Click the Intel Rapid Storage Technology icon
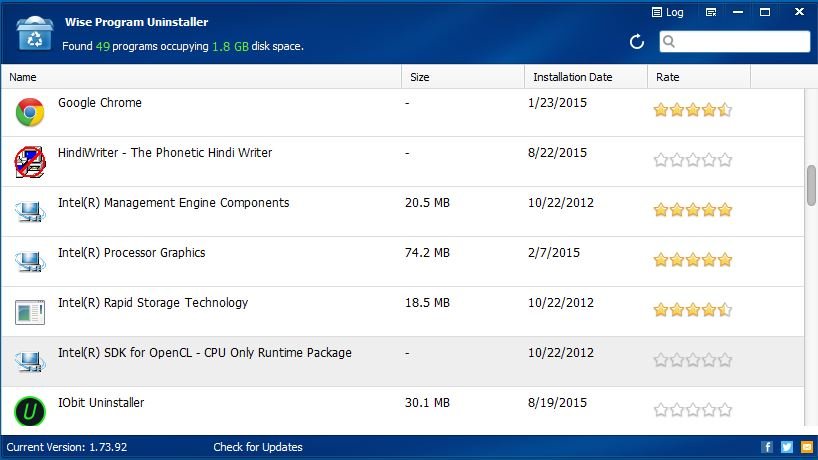Viewport: 818px width, 460px height. [x=30, y=311]
